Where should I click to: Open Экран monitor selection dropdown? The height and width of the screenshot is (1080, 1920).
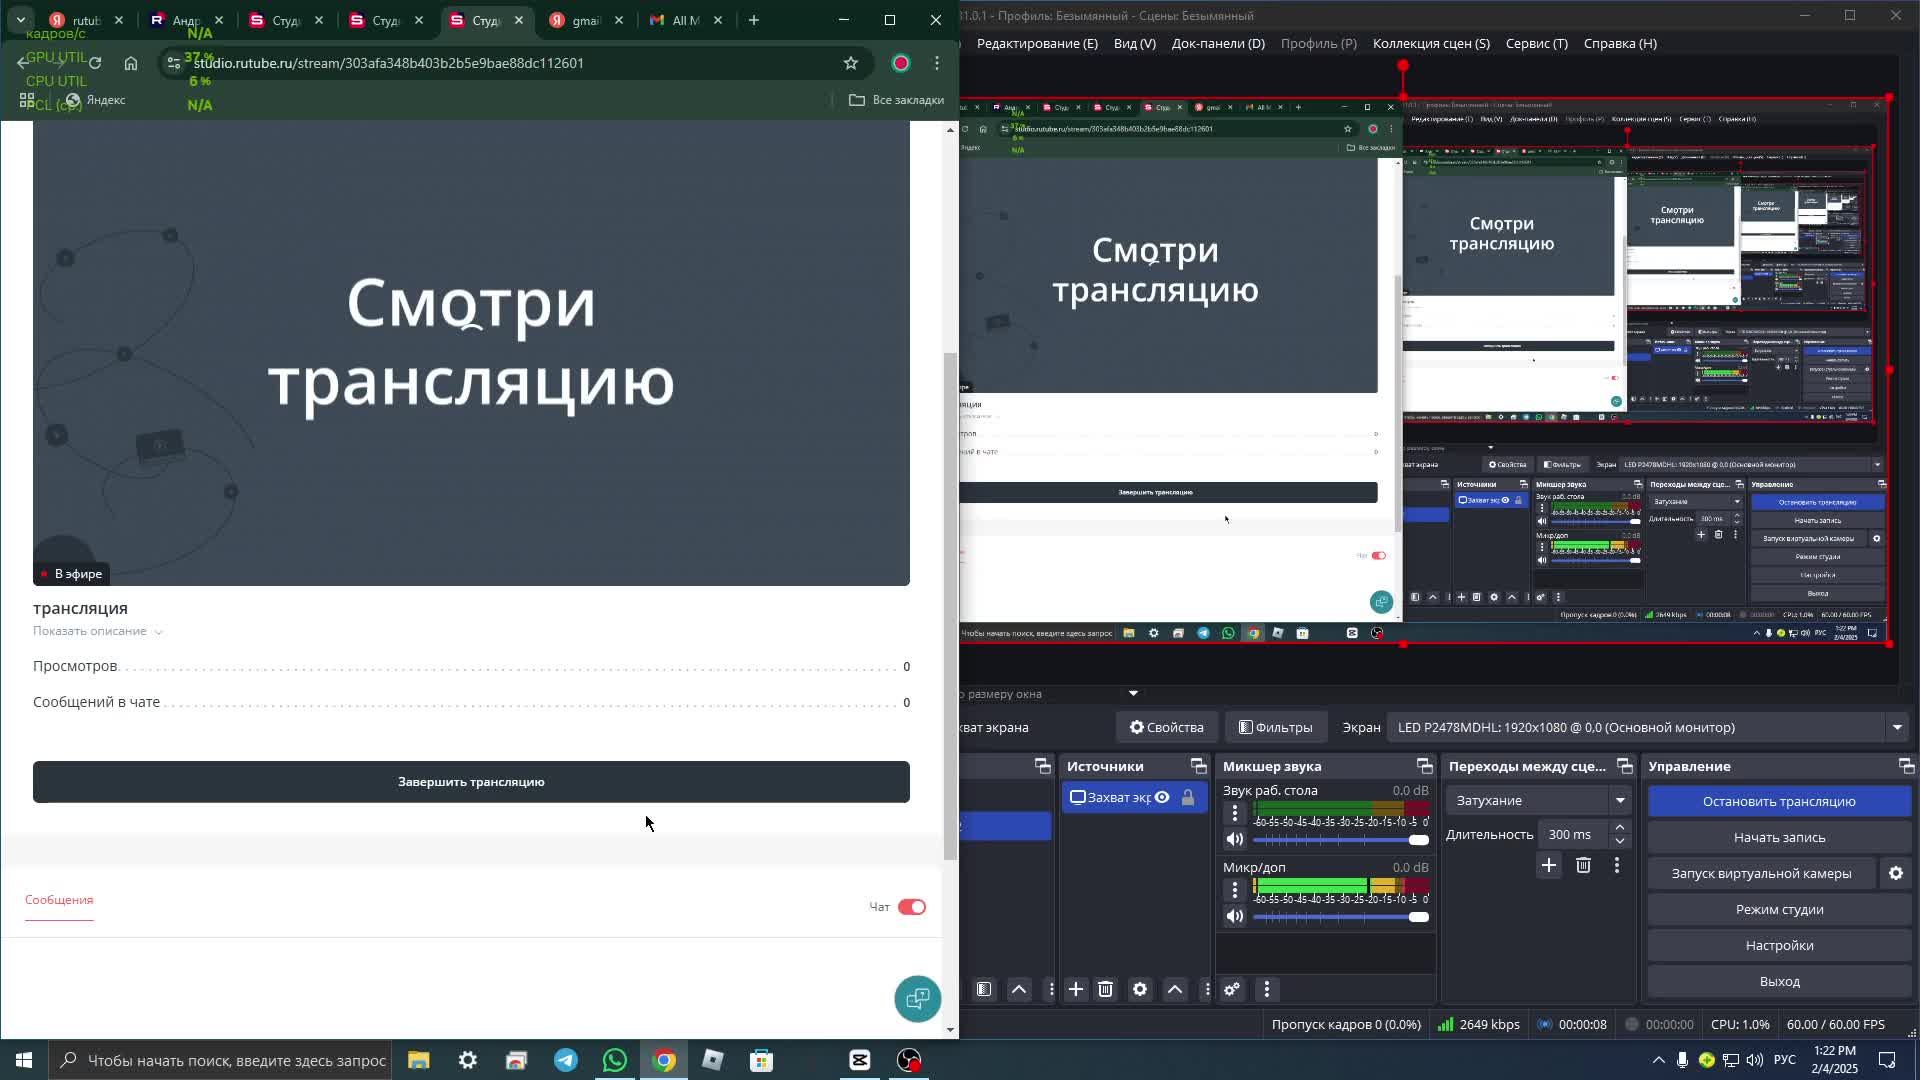tap(1648, 727)
